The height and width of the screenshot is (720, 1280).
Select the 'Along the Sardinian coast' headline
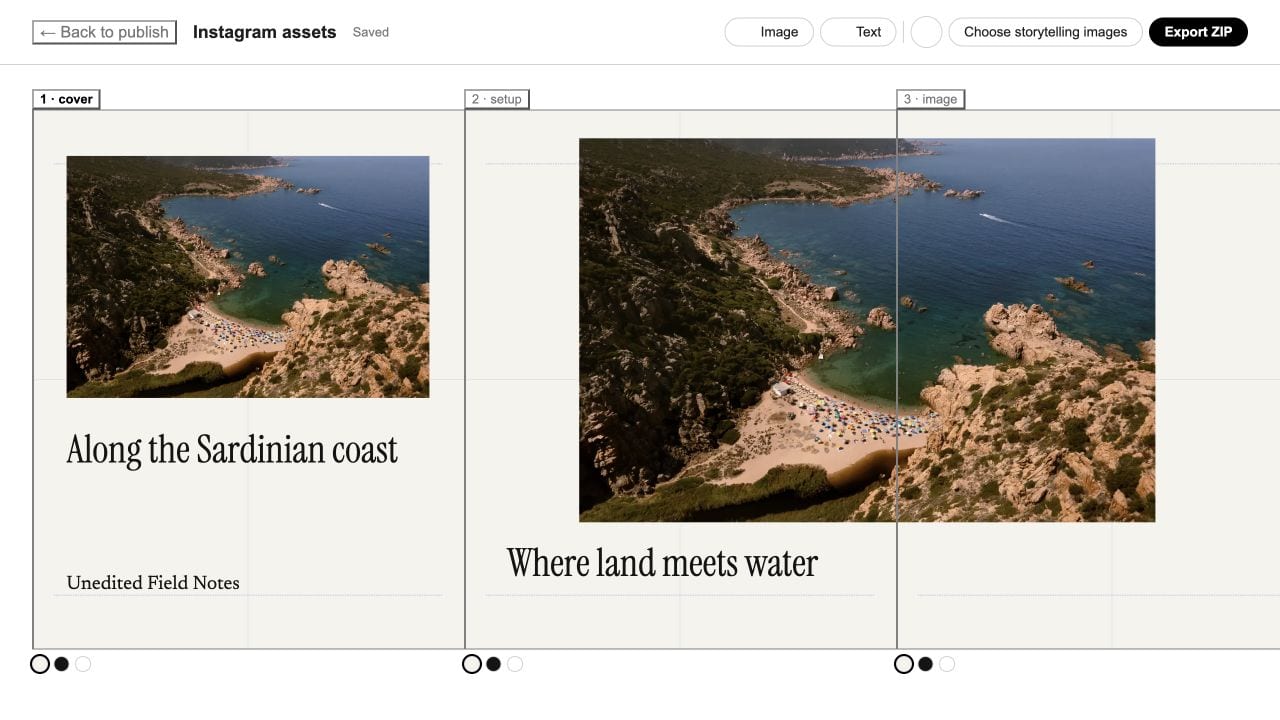point(232,450)
